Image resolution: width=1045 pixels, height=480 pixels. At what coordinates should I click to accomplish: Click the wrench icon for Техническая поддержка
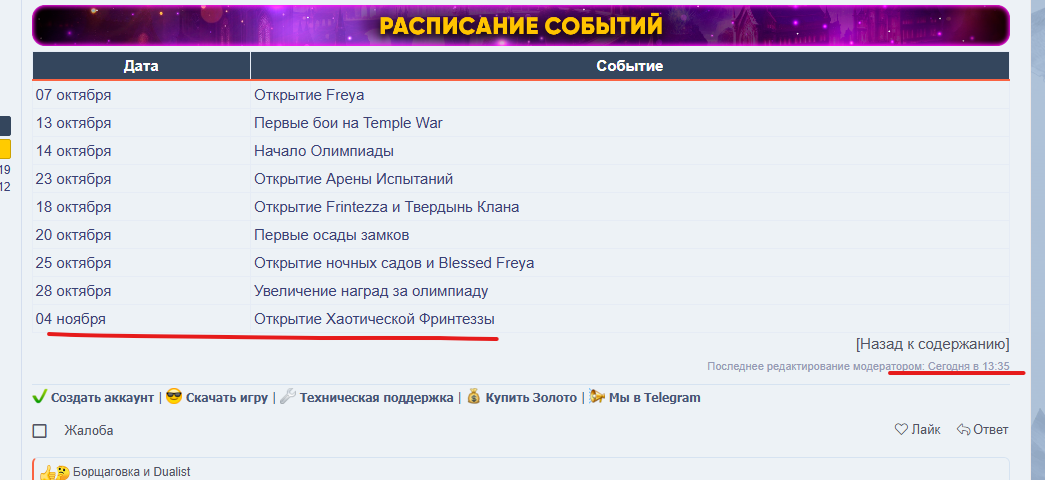[x=287, y=397]
